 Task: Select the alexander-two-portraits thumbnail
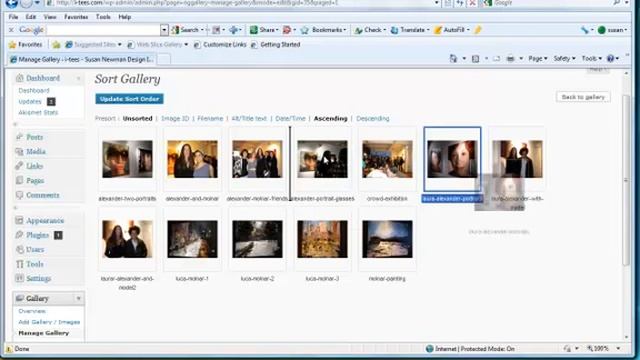click(127, 159)
